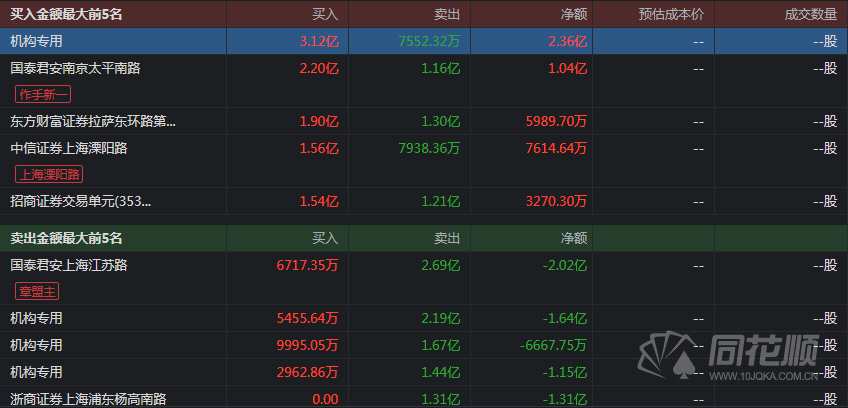This screenshot has width=848, height=408.
Task: Open 招商证券交易单元 broker entry
Action: 81,201
